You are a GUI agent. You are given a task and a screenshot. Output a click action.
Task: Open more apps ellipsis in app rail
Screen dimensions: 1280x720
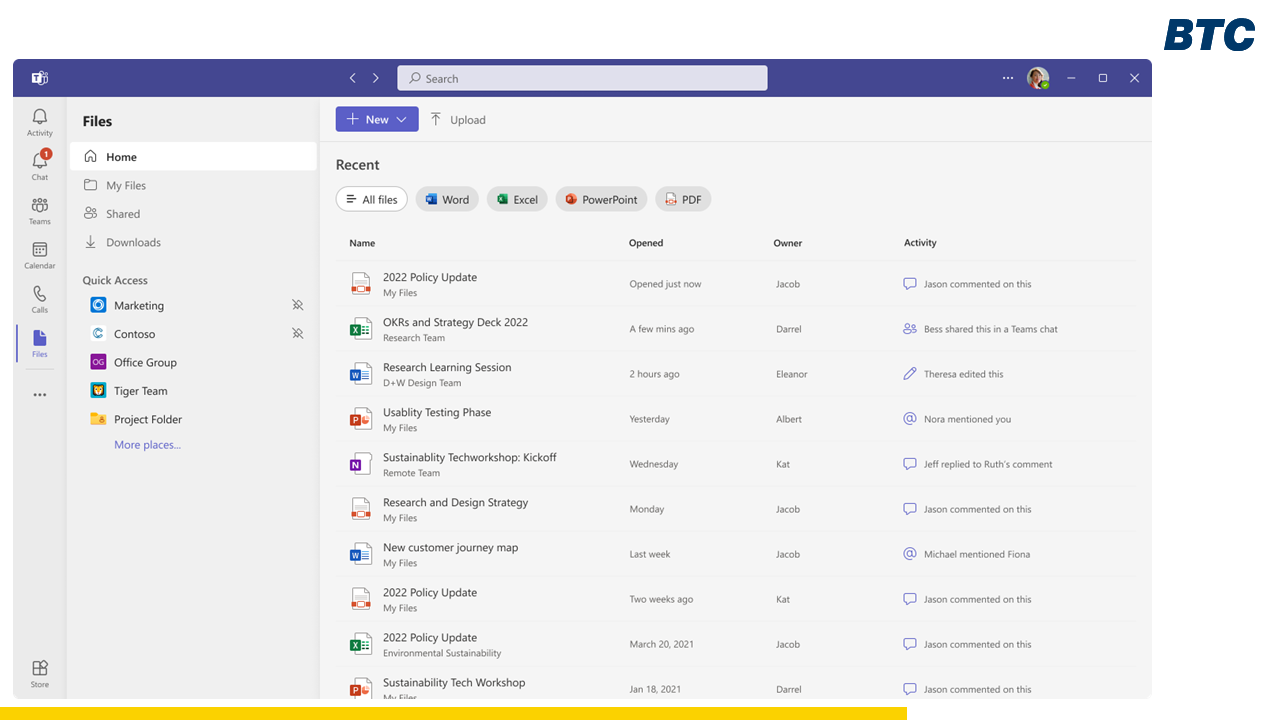point(40,395)
